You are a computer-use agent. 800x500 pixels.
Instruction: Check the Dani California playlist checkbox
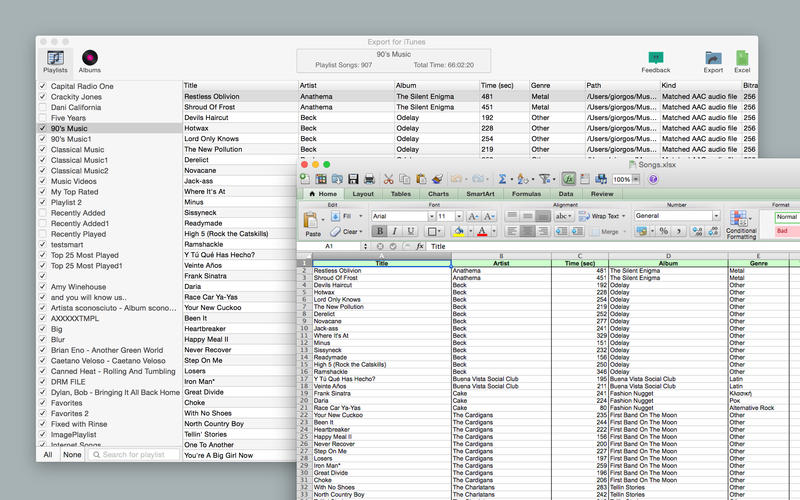(x=43, y=107)
